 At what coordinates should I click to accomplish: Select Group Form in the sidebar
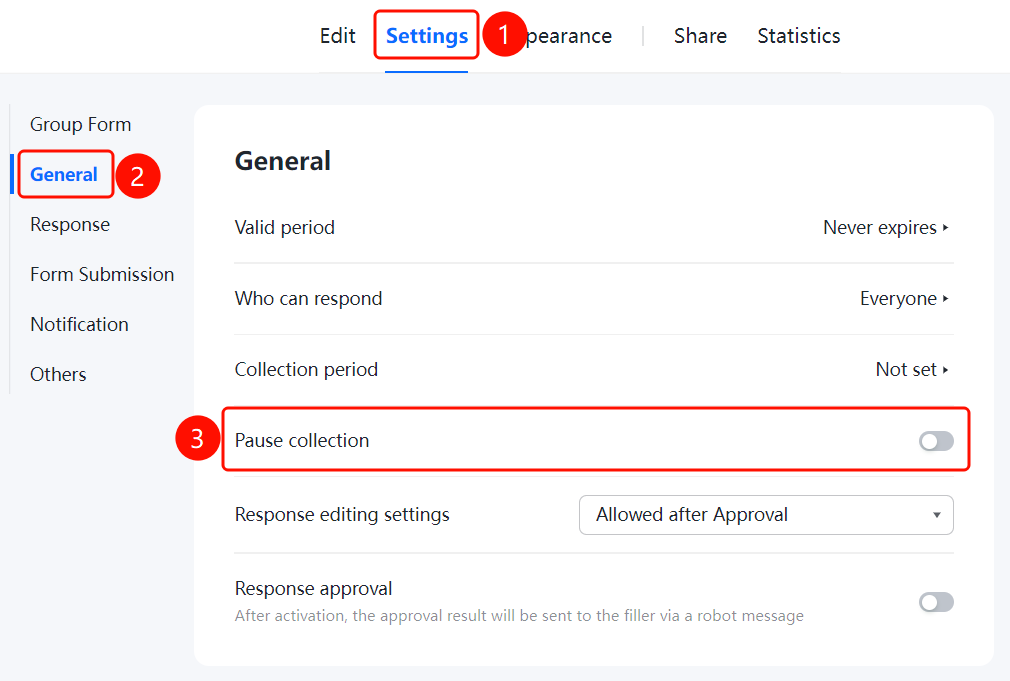coord(81,124)
